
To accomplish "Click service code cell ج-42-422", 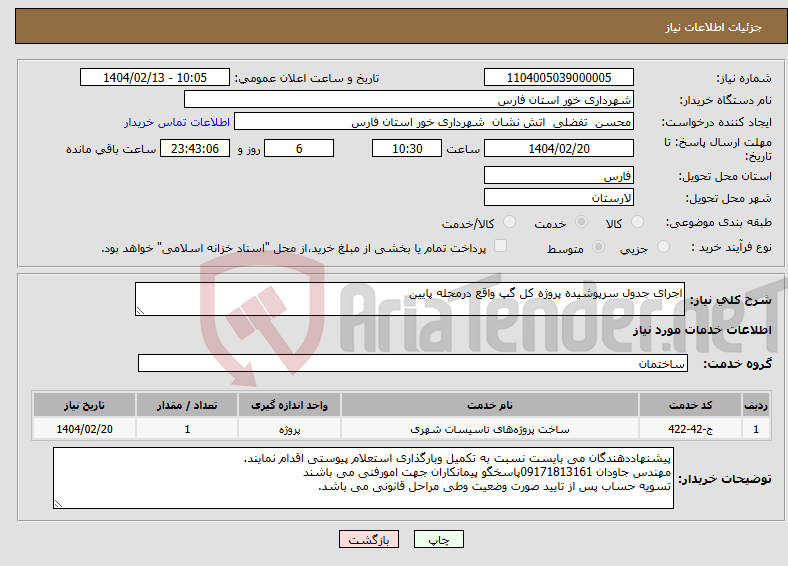I will [x=691, y=429].
